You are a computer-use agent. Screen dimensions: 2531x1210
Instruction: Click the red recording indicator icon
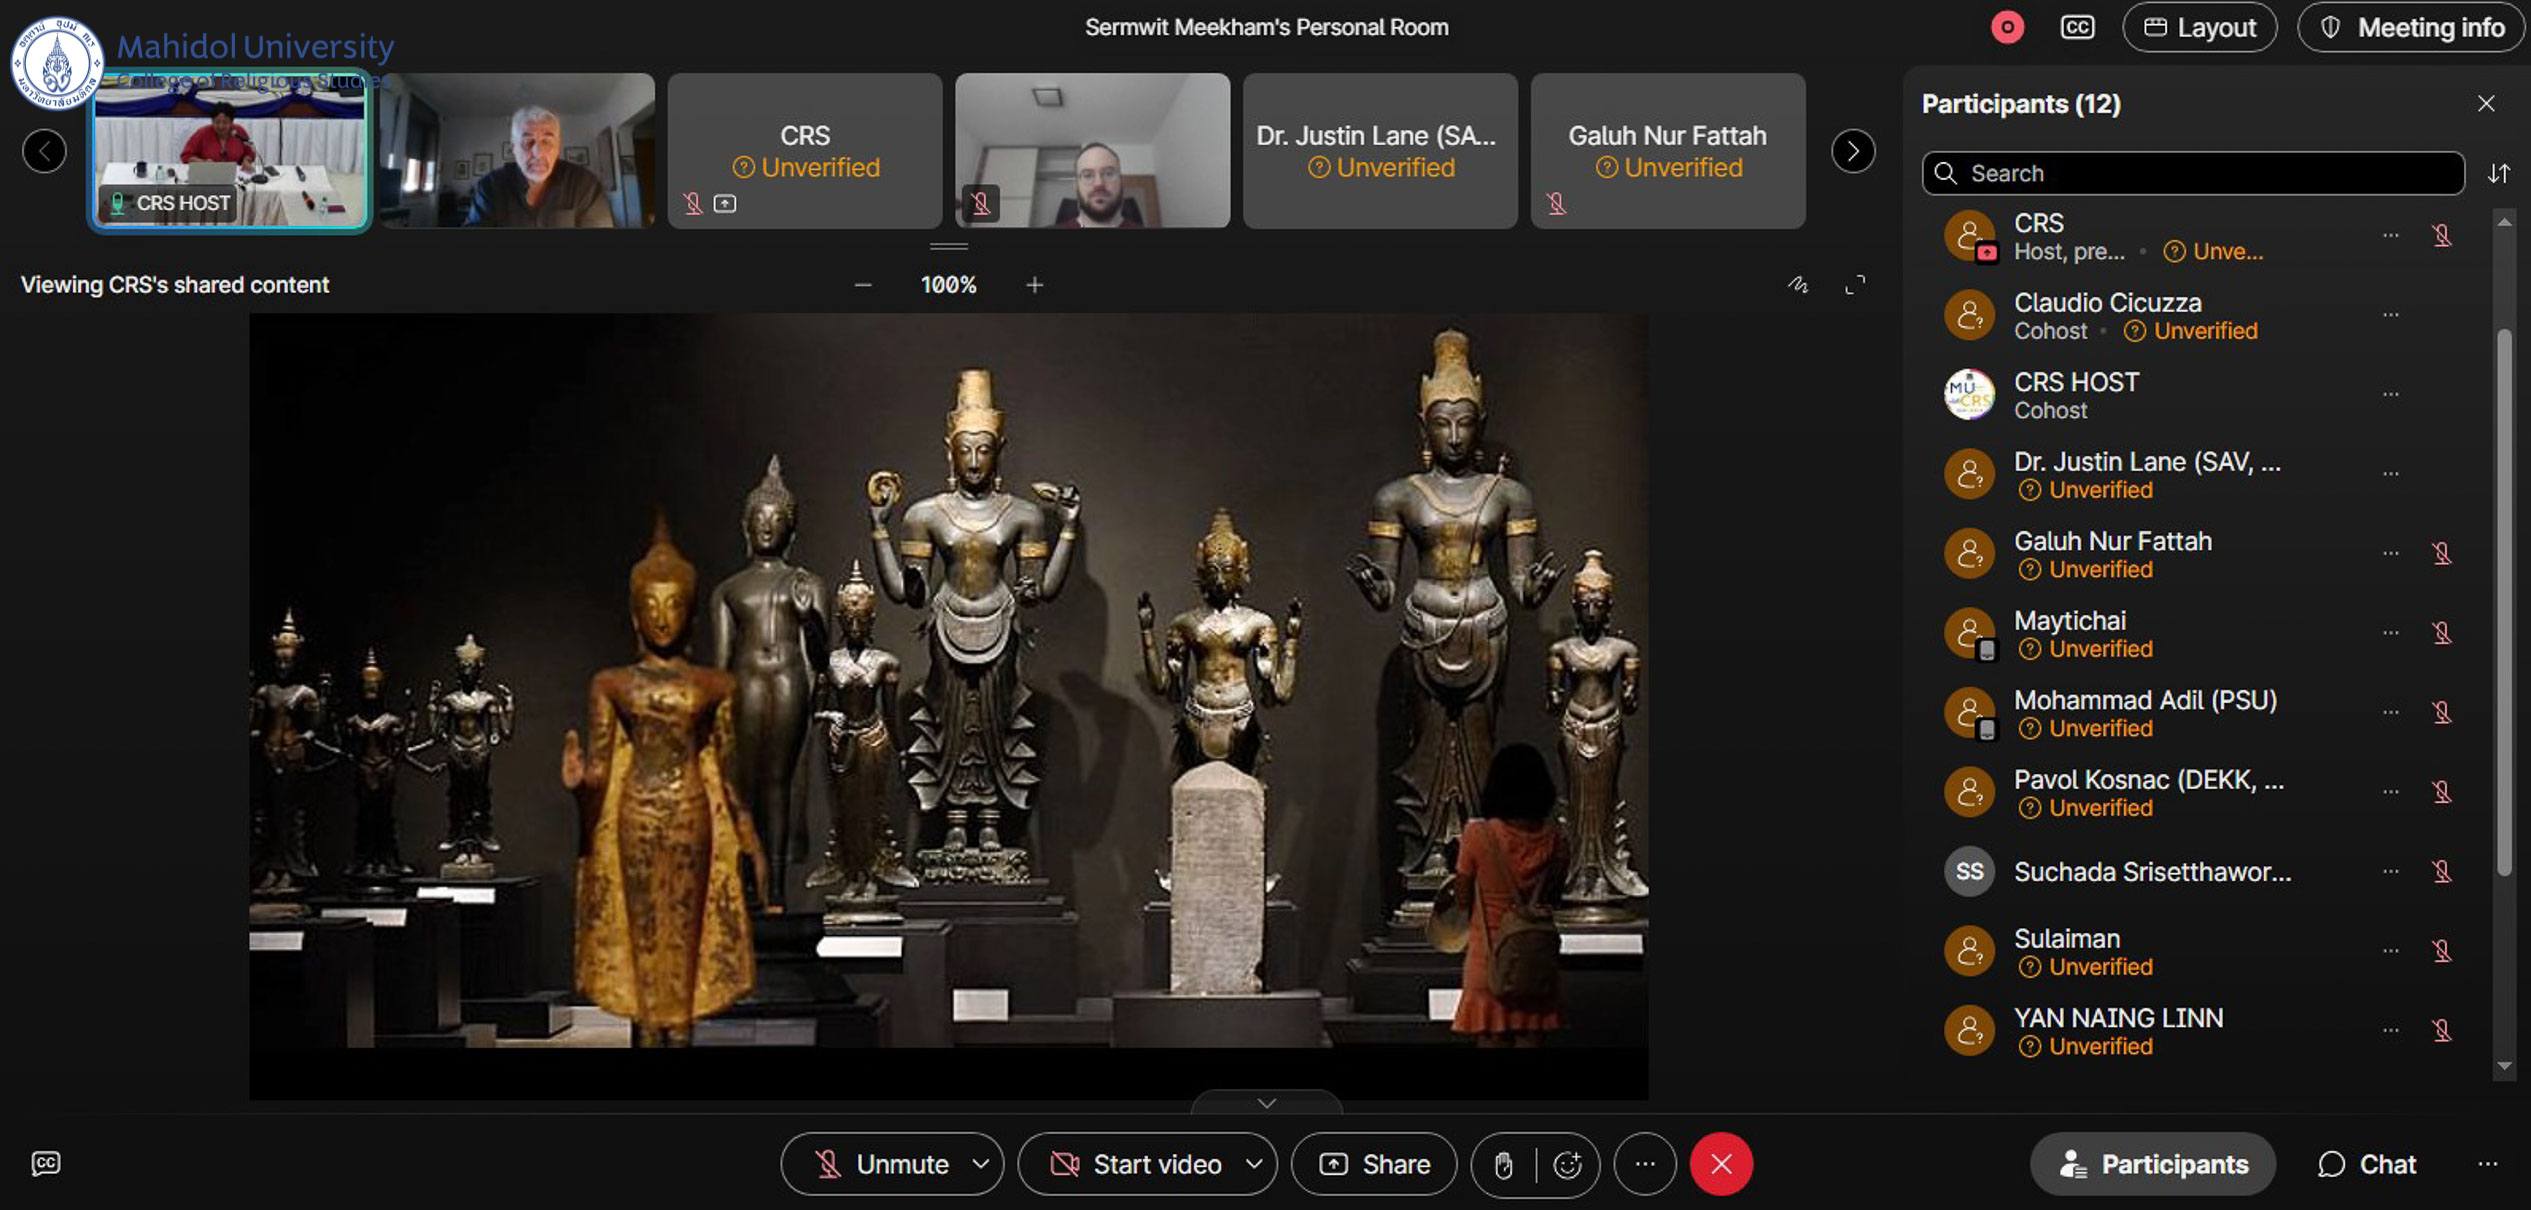coord(2006,27)
